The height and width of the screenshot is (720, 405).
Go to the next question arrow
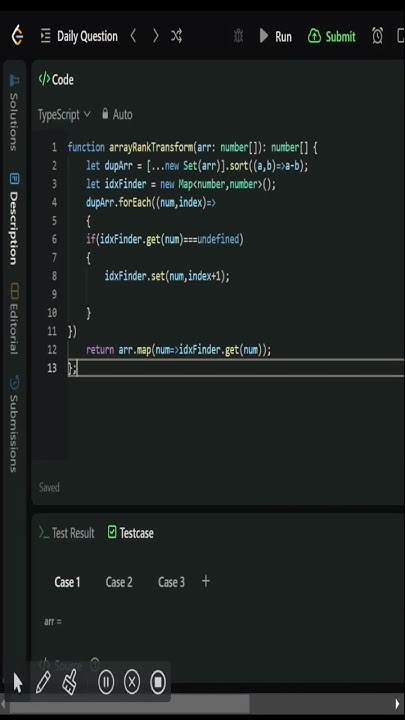156,36
